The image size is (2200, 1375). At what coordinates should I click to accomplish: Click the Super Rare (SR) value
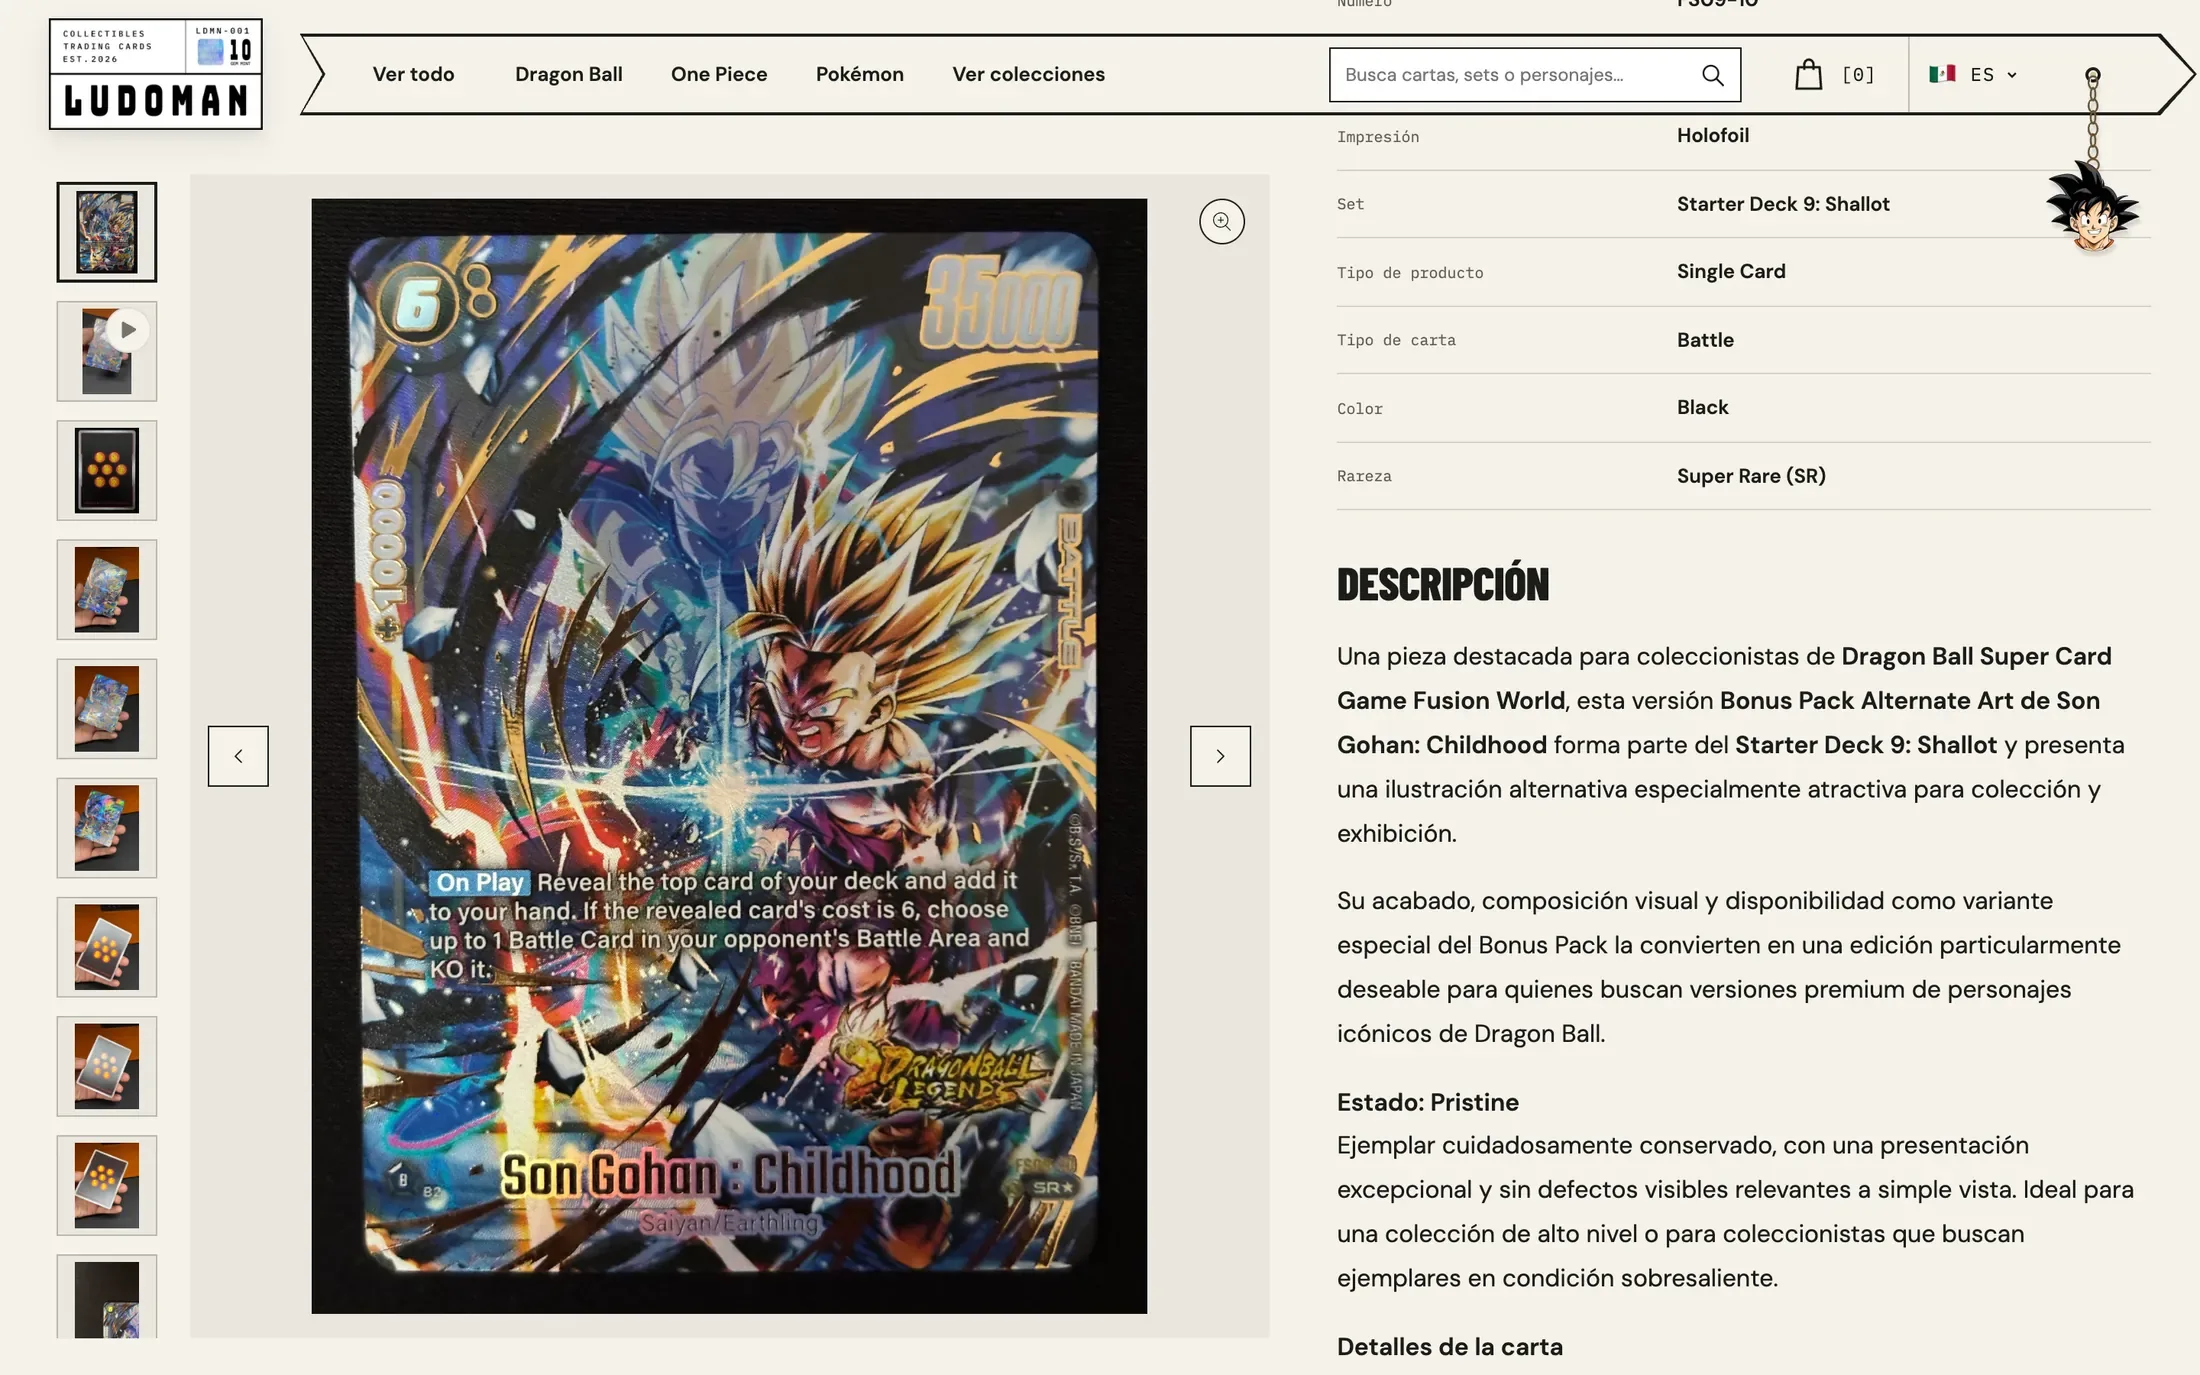point(1751,476)
